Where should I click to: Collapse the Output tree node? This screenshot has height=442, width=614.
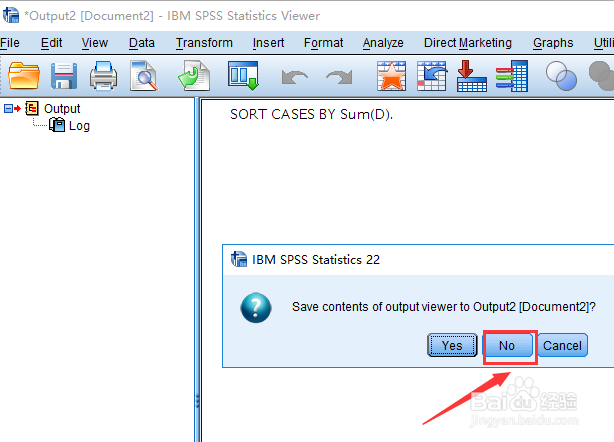pos(8,108)
